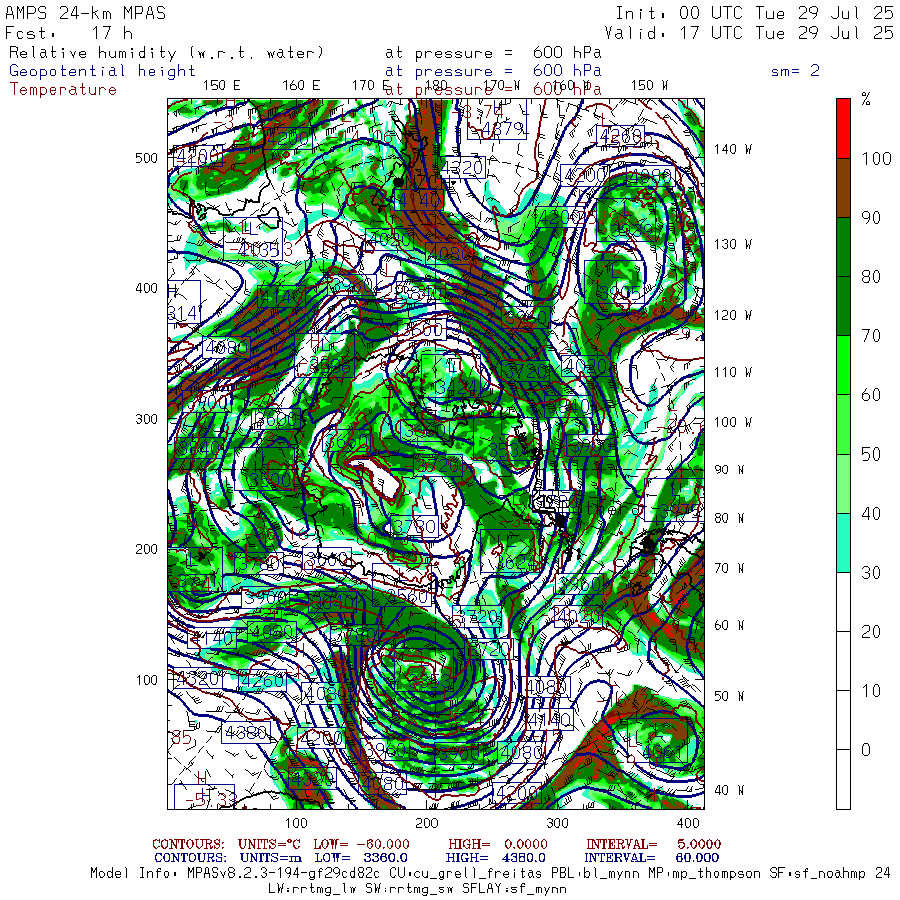Click the y-axis '200' tick label

pyautogui.click(x=146, y=549)
